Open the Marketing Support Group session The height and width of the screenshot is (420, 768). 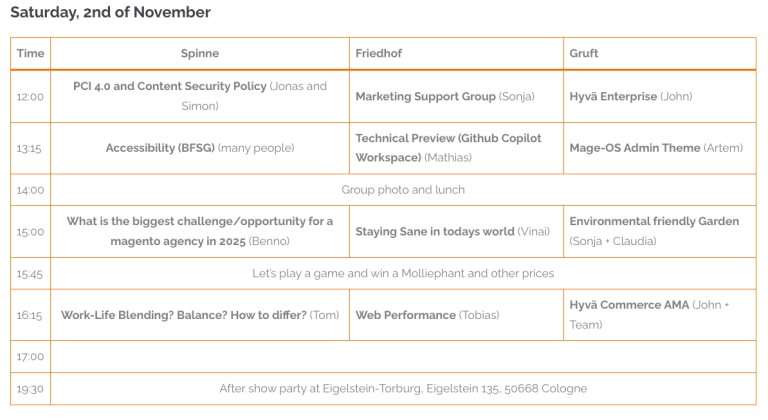[x=425, y=97]
